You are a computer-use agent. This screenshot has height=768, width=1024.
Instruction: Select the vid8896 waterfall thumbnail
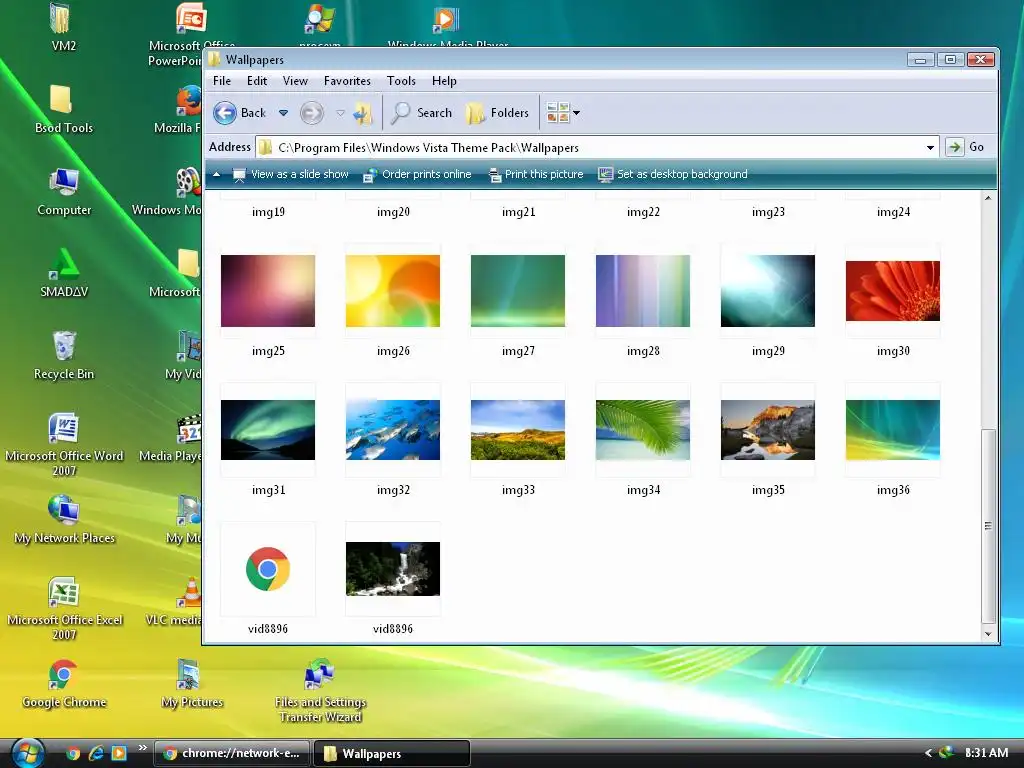[x=392, y=569]
